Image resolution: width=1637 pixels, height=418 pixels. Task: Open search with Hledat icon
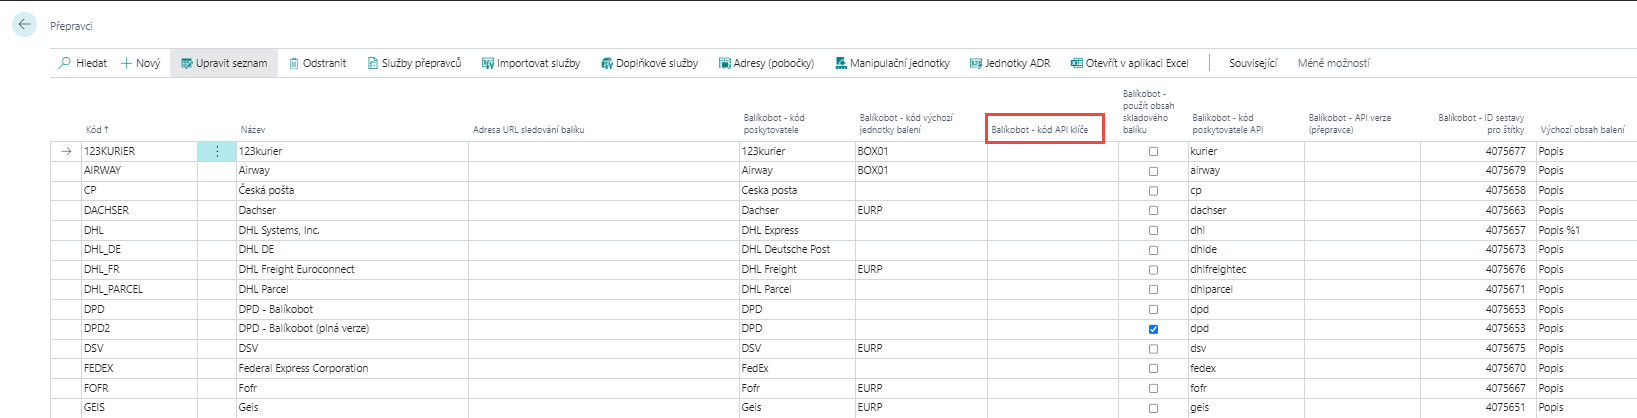[x=82, y=63]
